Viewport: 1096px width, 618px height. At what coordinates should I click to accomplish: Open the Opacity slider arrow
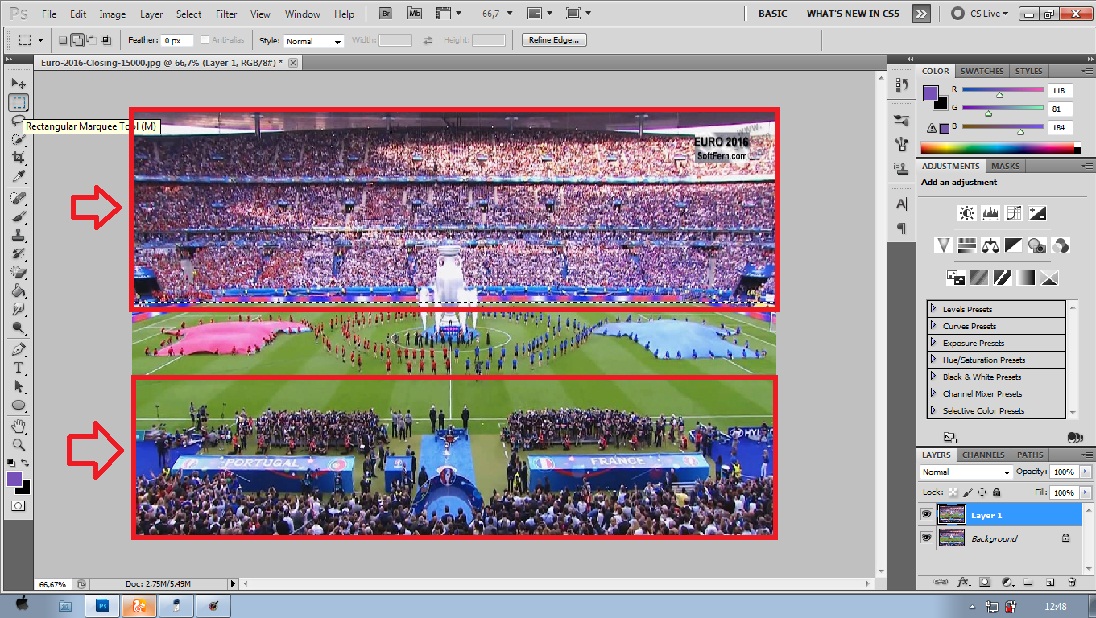(x=1086, y=472)
